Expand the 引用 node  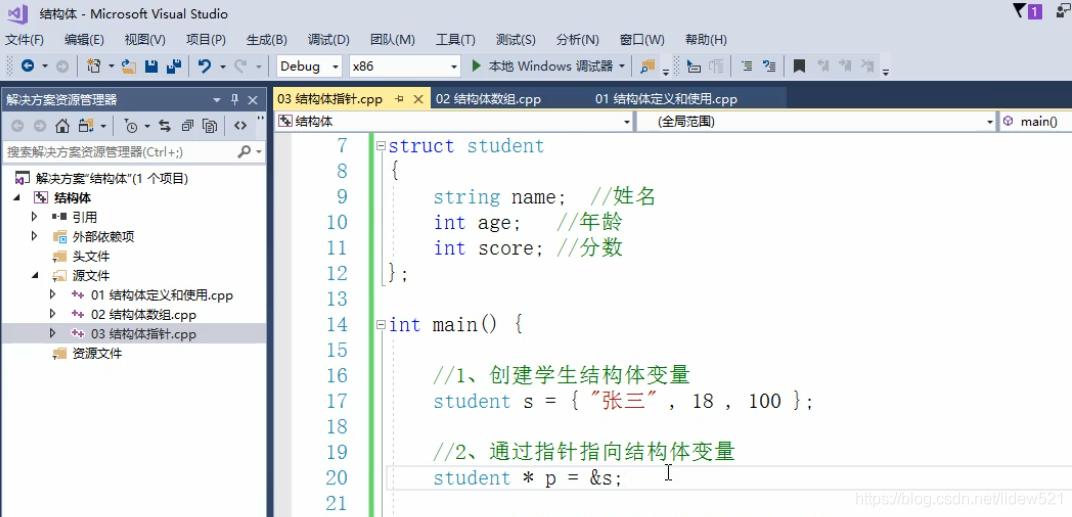tap(35, 217)
